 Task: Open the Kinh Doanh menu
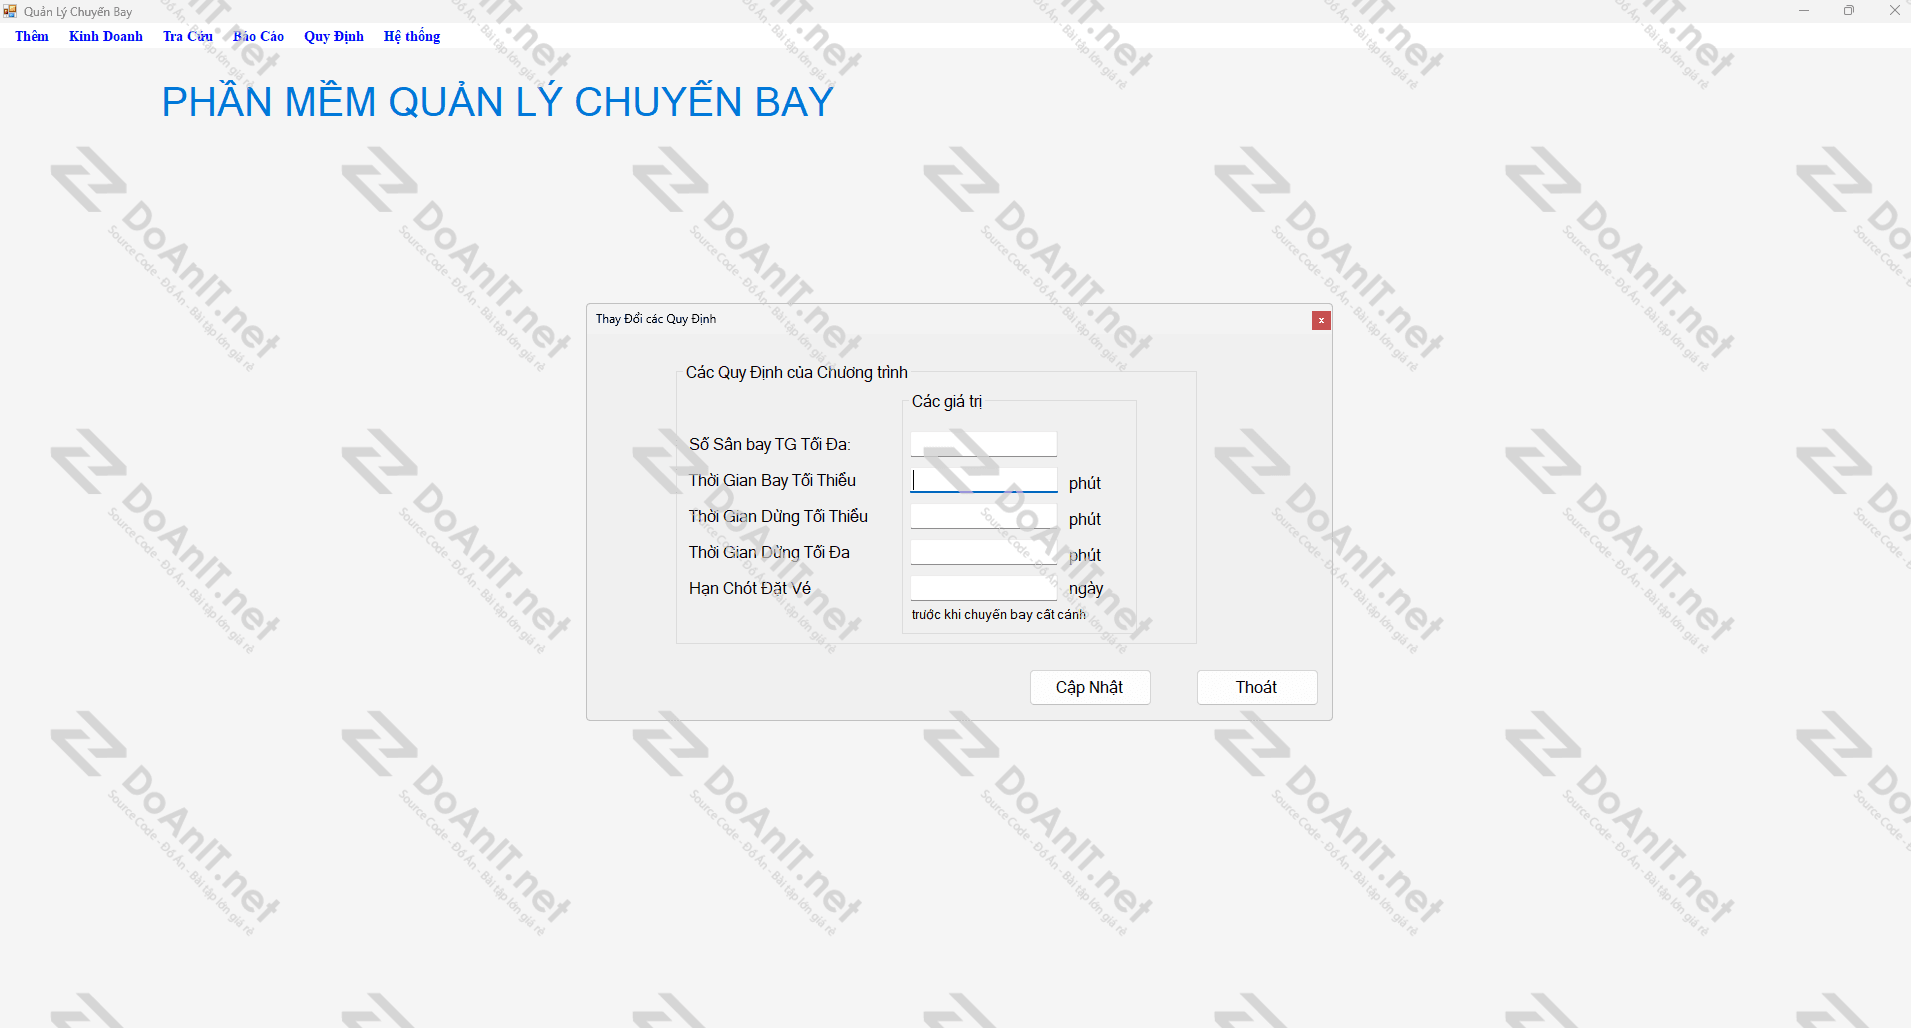point(106,36)
